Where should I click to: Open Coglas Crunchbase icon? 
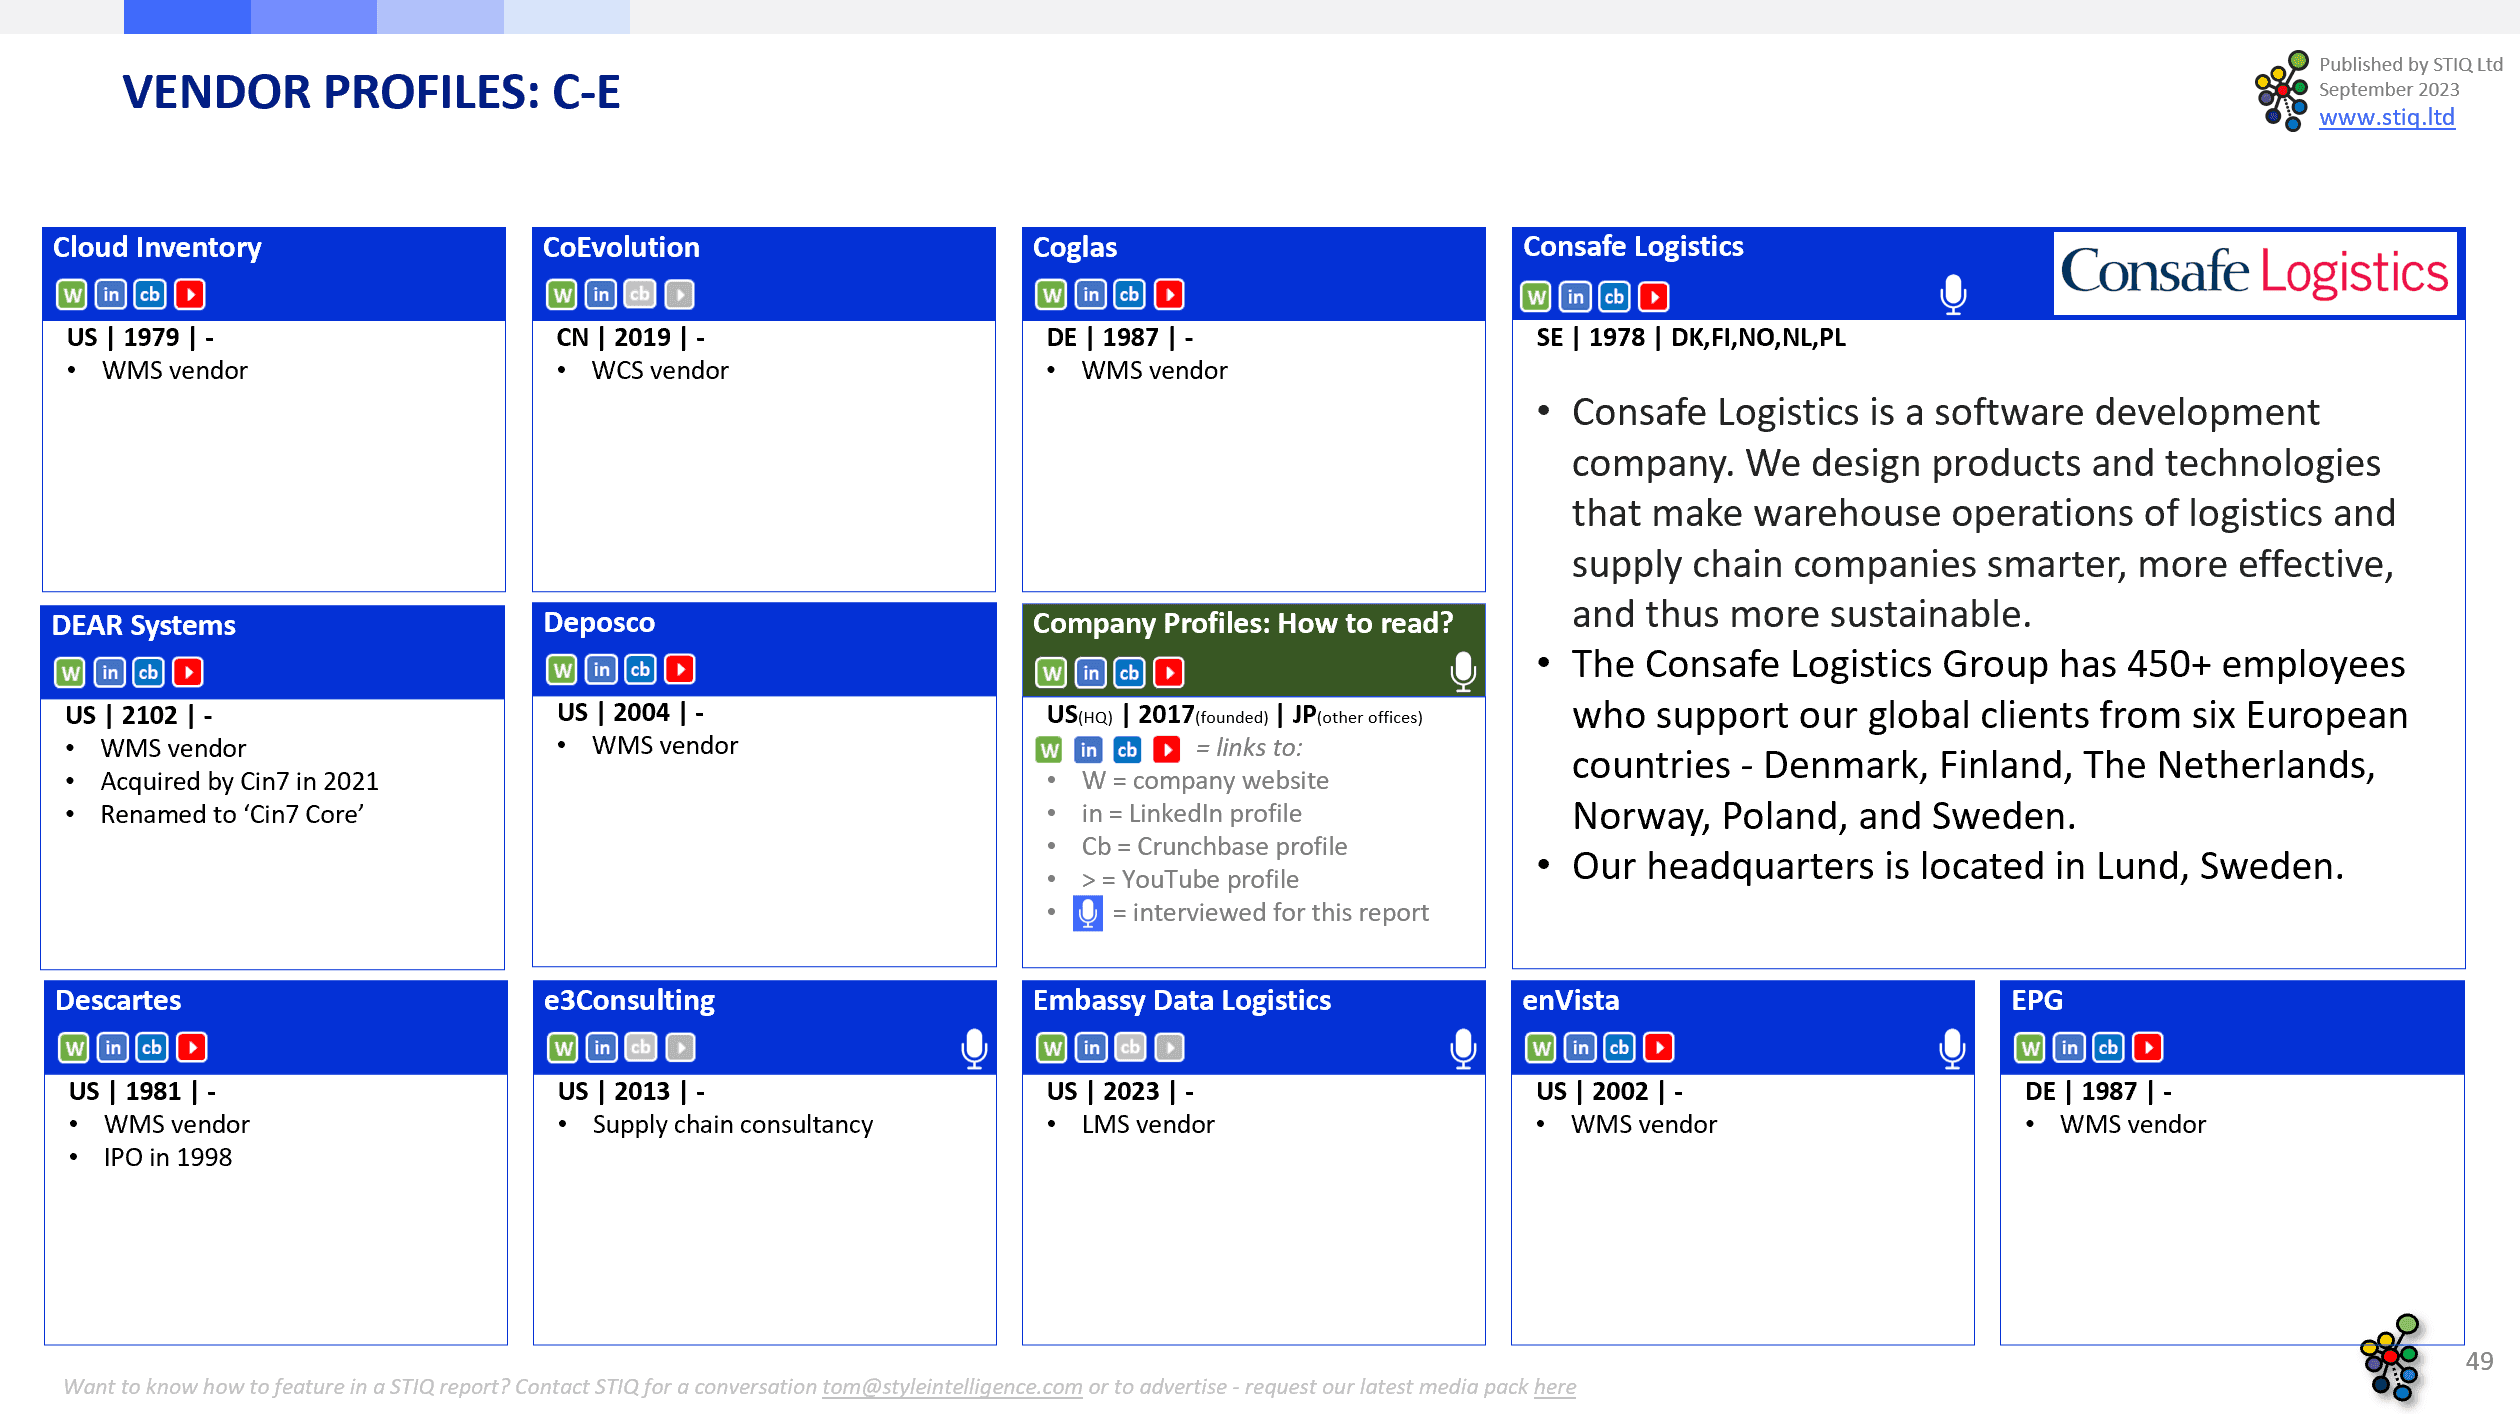(1130, 295)
